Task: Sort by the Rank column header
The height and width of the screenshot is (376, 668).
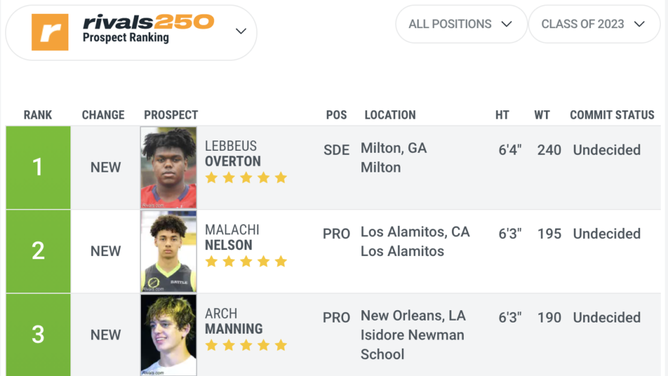Action: (x=37, y=115)
